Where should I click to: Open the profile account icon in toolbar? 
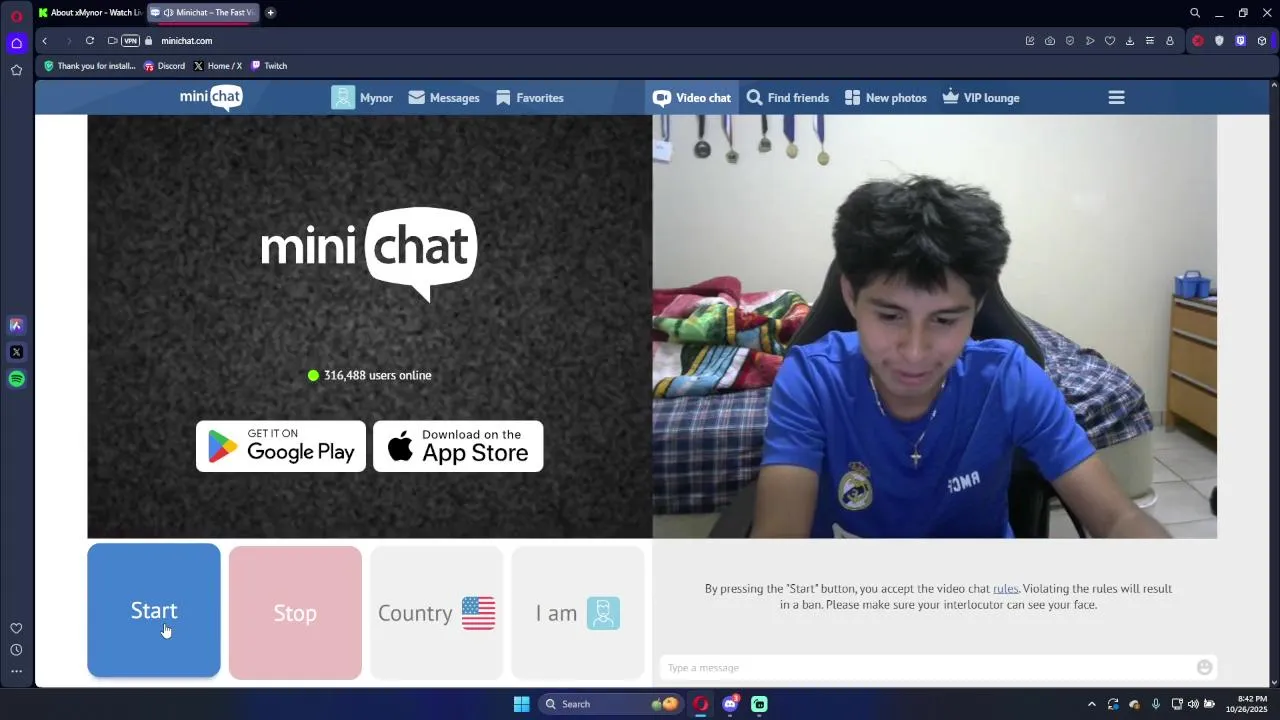point(1170,41)
